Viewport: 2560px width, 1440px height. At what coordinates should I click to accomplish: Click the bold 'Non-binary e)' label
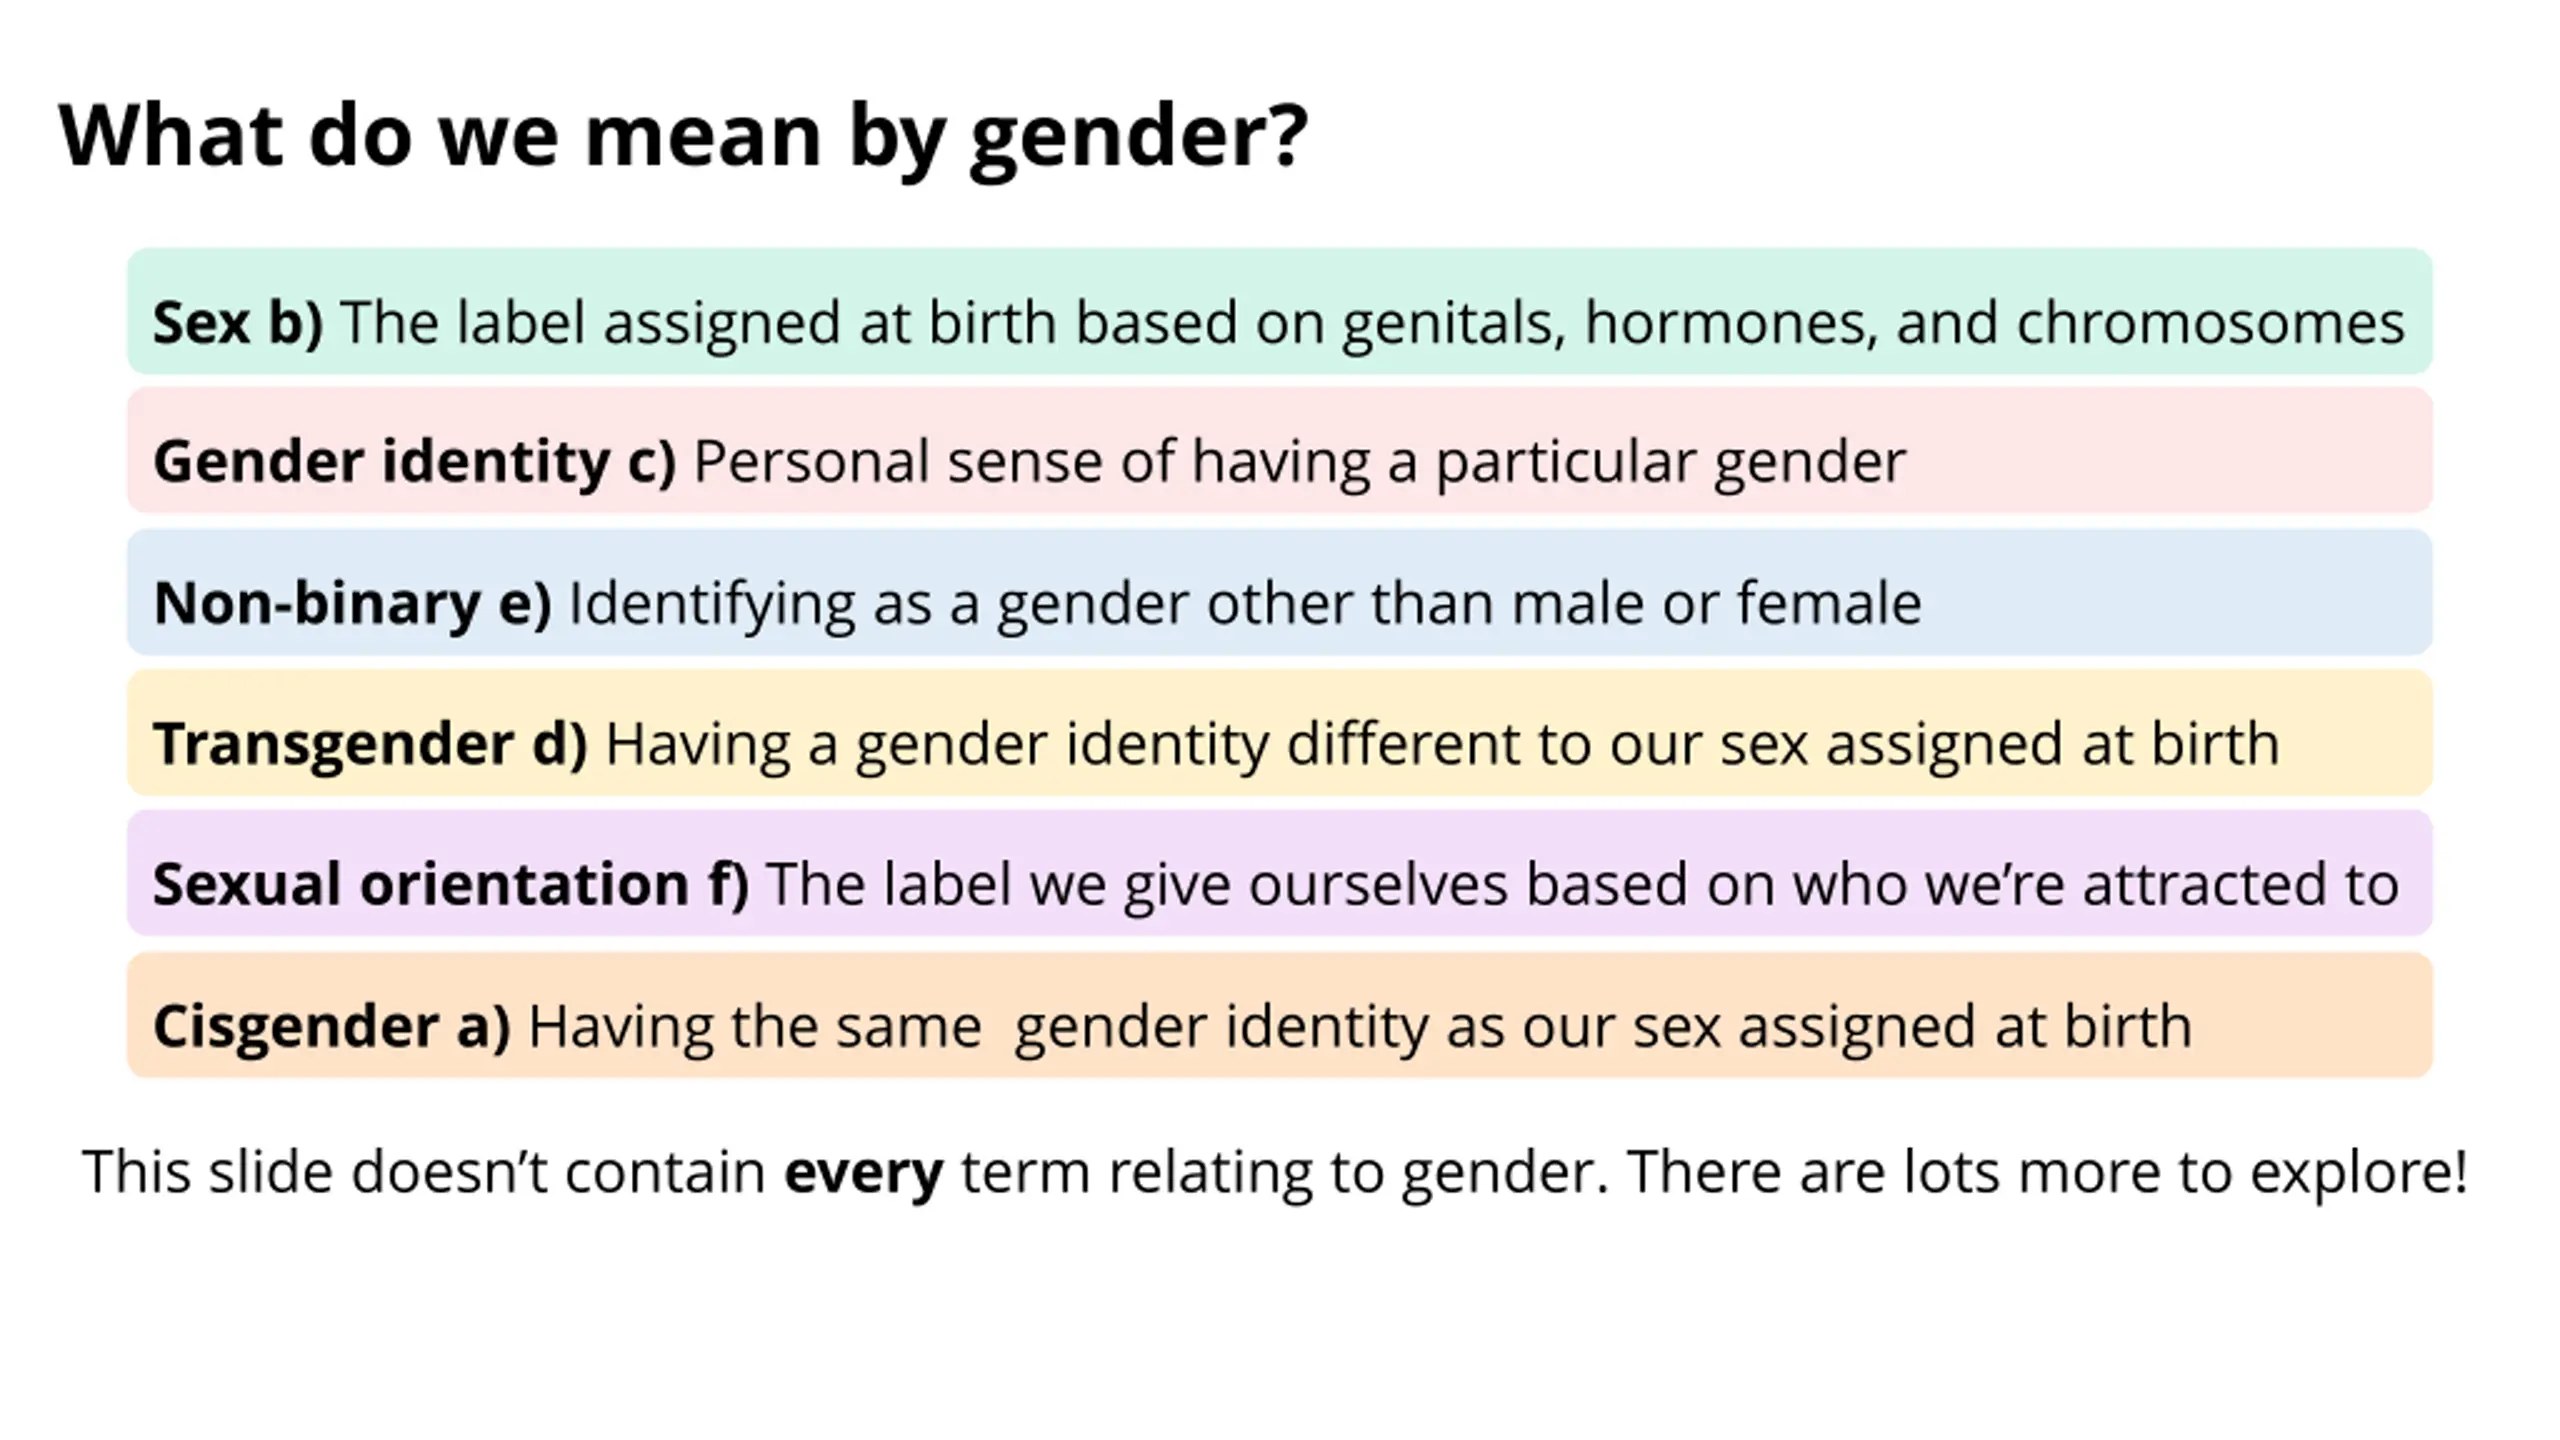[352, 603]
